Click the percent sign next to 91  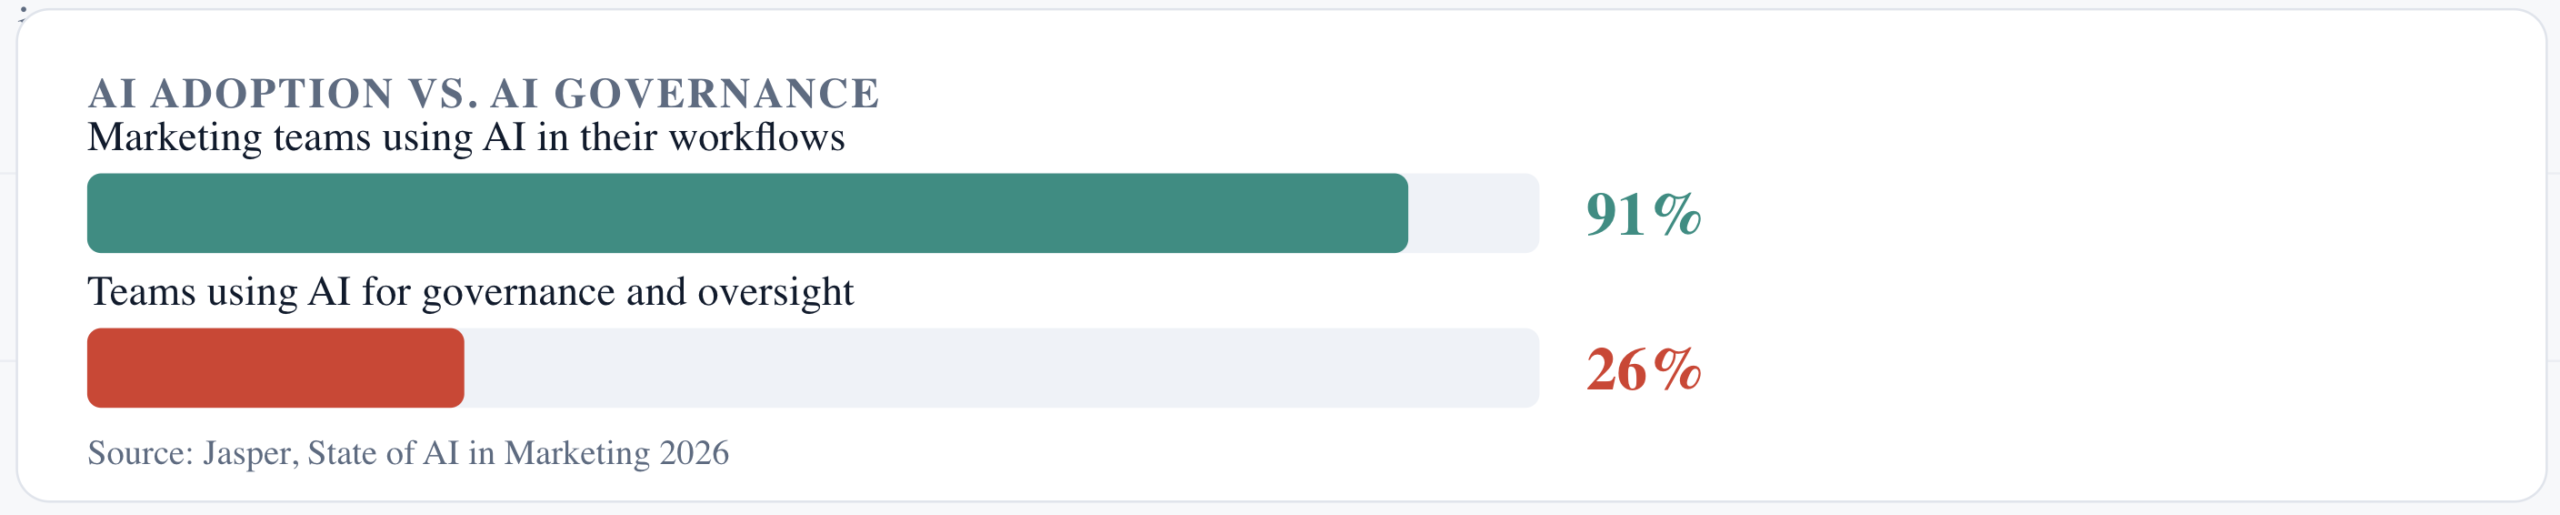1676,214
